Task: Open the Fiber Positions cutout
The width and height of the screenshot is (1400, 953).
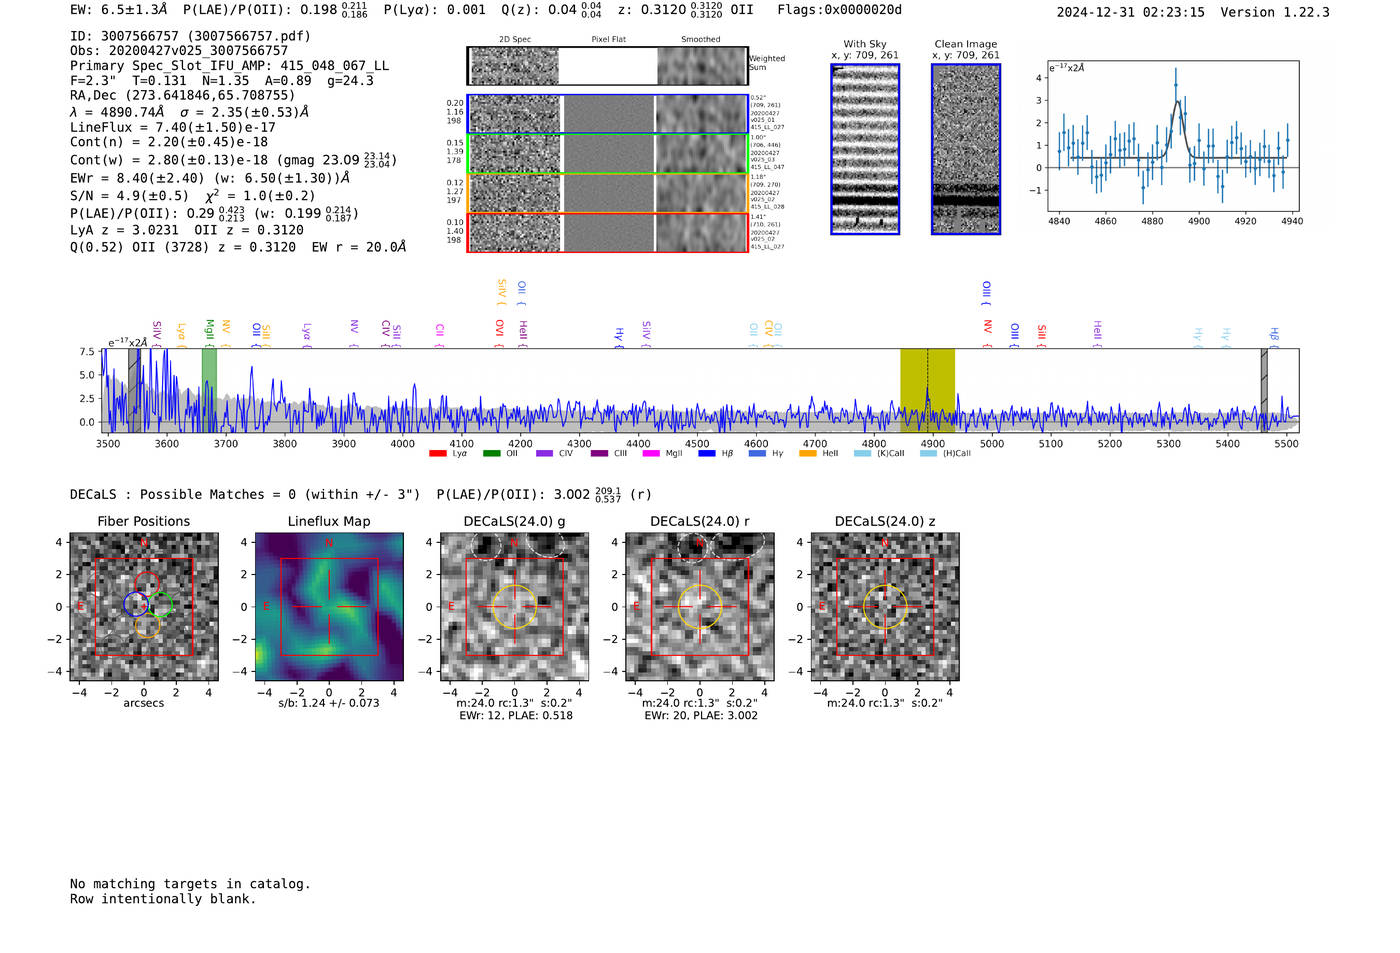Action: (x=144, y=606)
